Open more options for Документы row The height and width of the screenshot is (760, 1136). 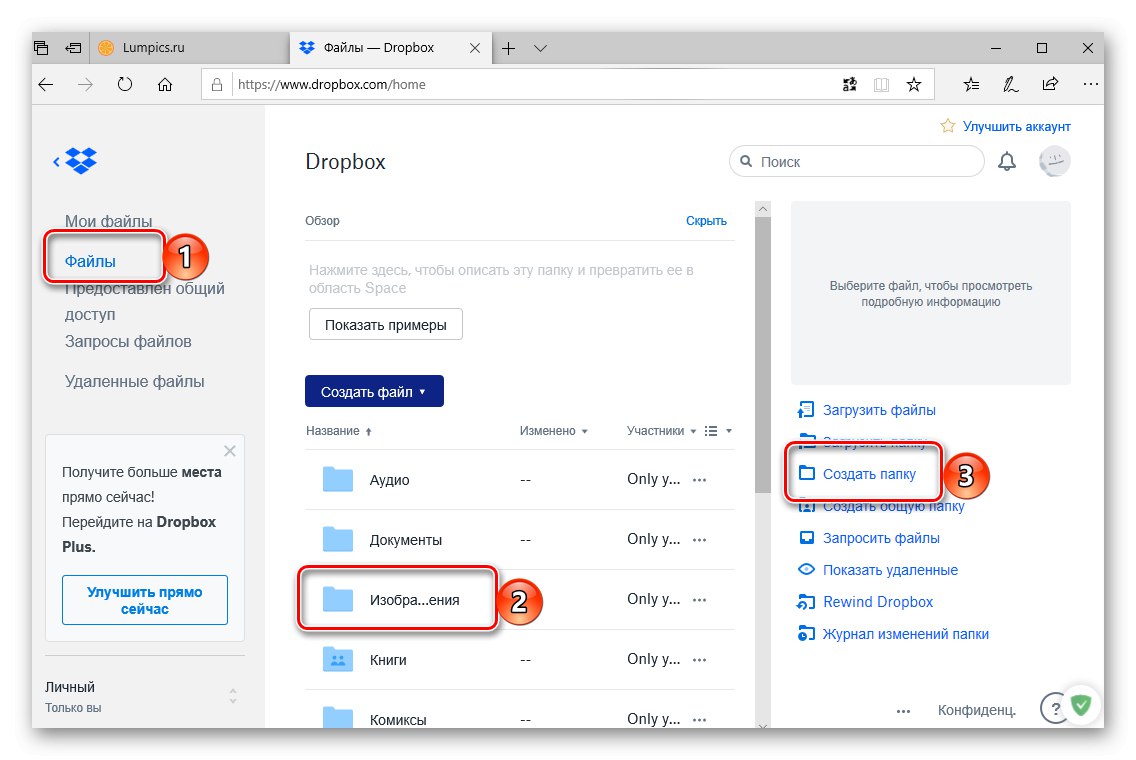click(699, 540)
